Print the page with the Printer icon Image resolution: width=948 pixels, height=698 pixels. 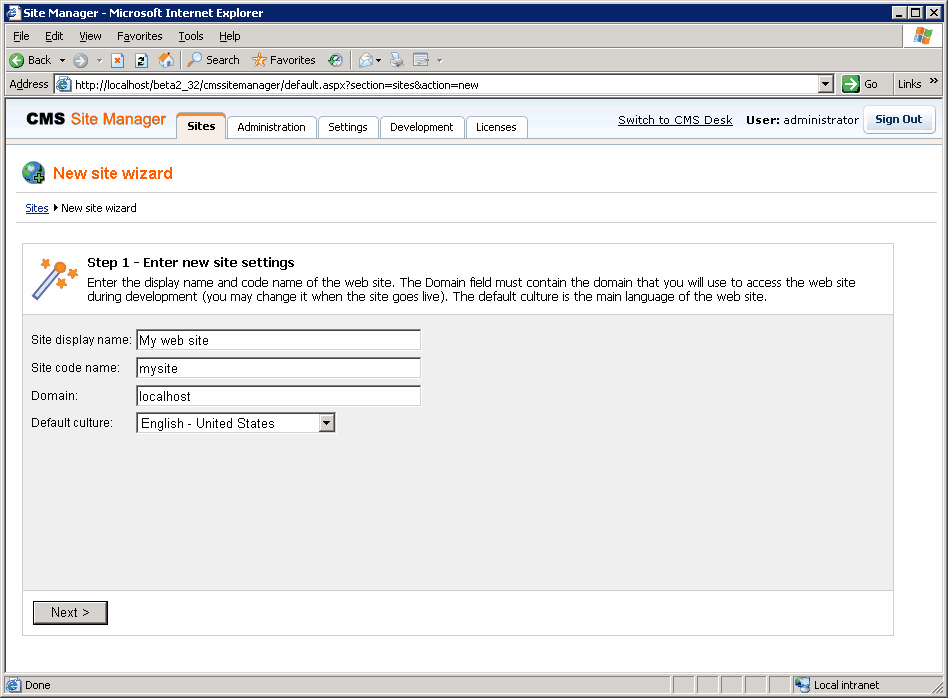(397, 60)
